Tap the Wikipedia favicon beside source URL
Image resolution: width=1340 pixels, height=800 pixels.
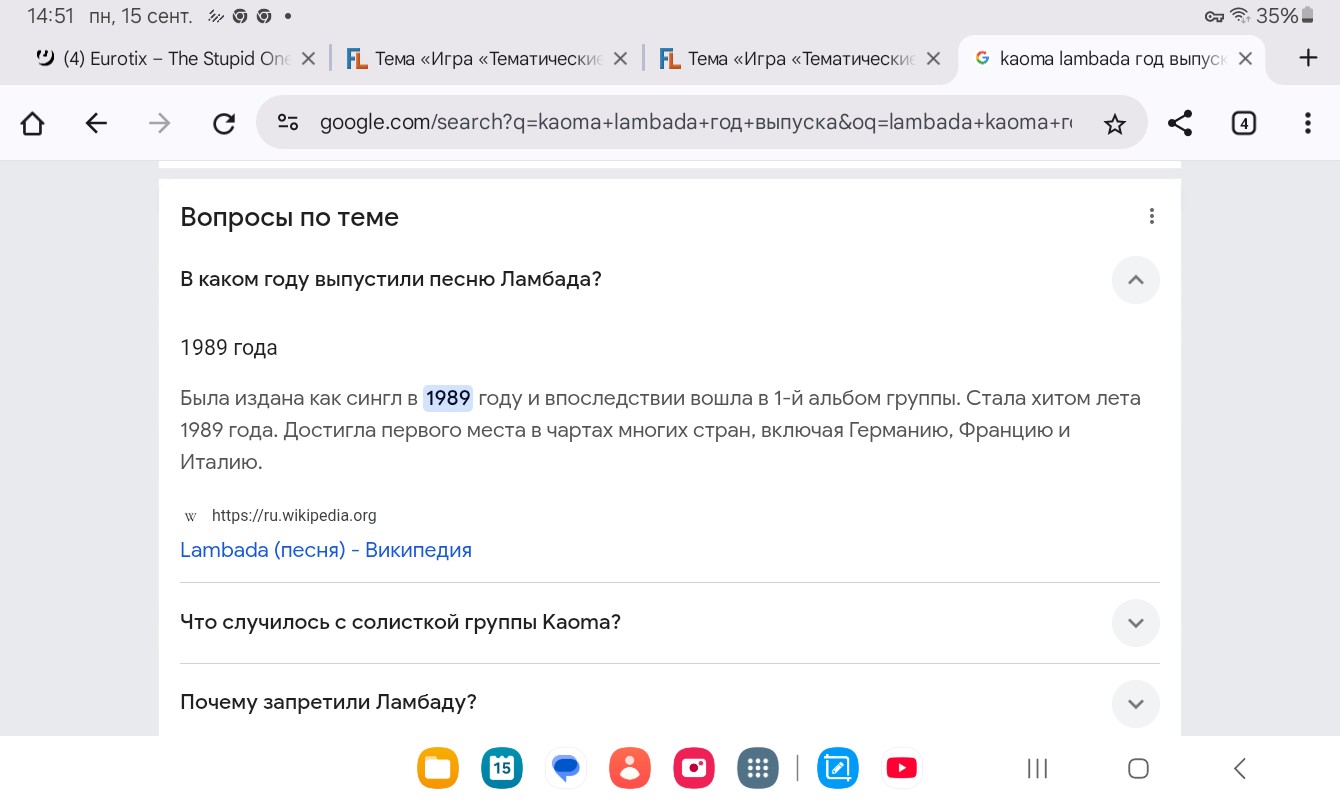[191, 517]
